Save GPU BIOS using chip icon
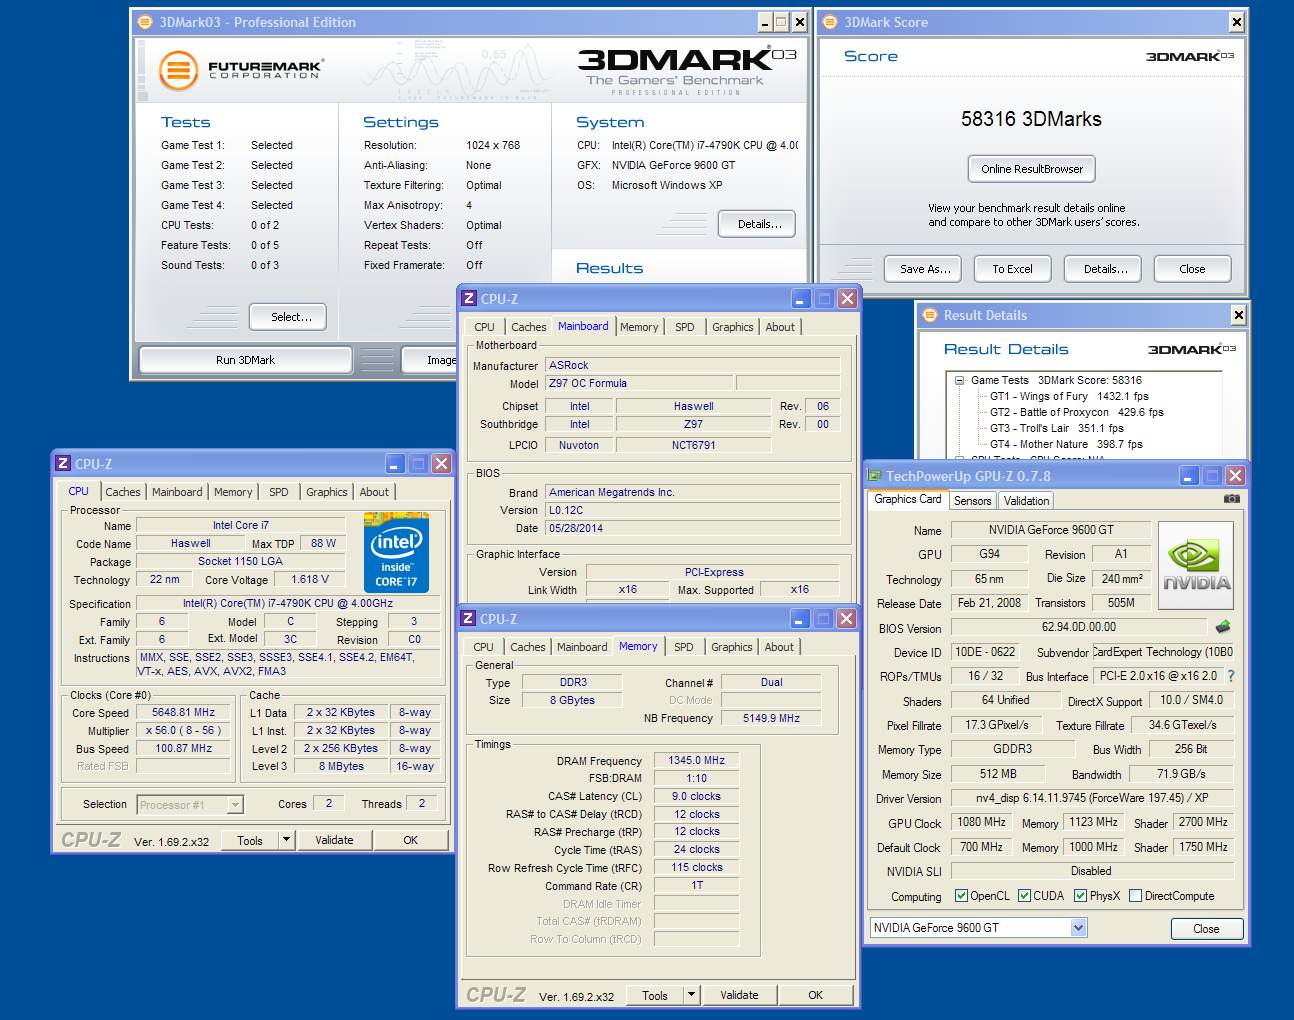 (x=1222, y=627)
